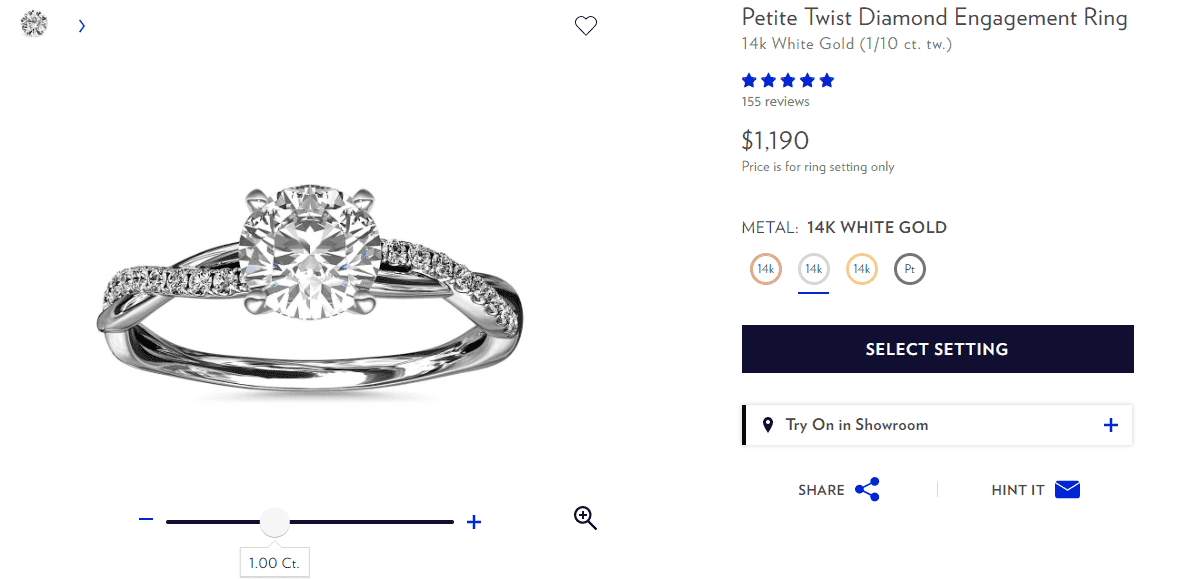Choose the platinum Pt metal option
This screenshot has width=1190, height=579.
pyautogui.click(x=909, y=268)
